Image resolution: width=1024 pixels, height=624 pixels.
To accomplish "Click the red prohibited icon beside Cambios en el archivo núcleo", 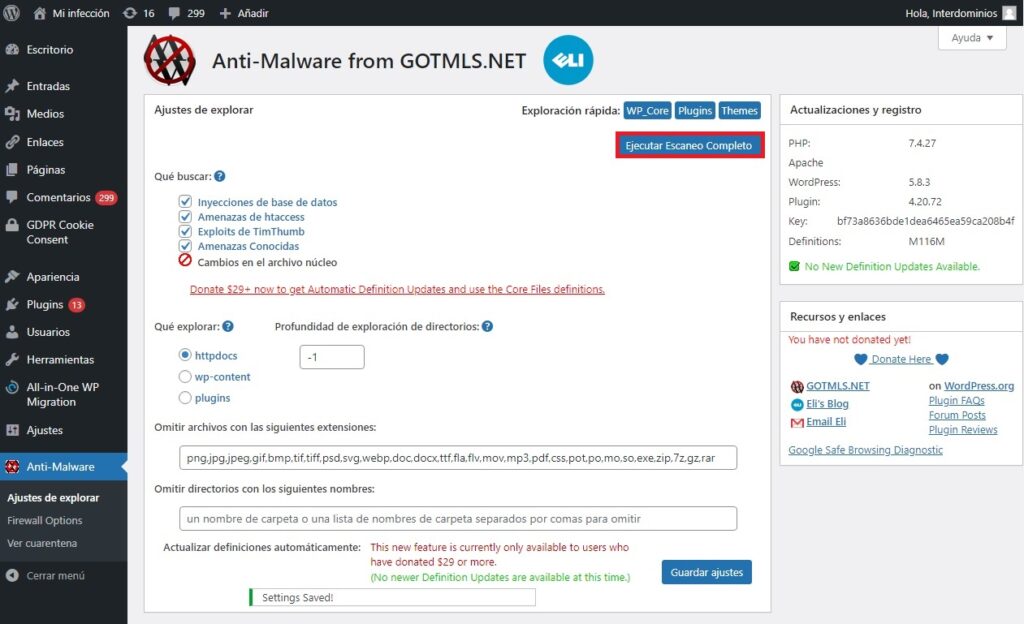I will click(185, 260).
